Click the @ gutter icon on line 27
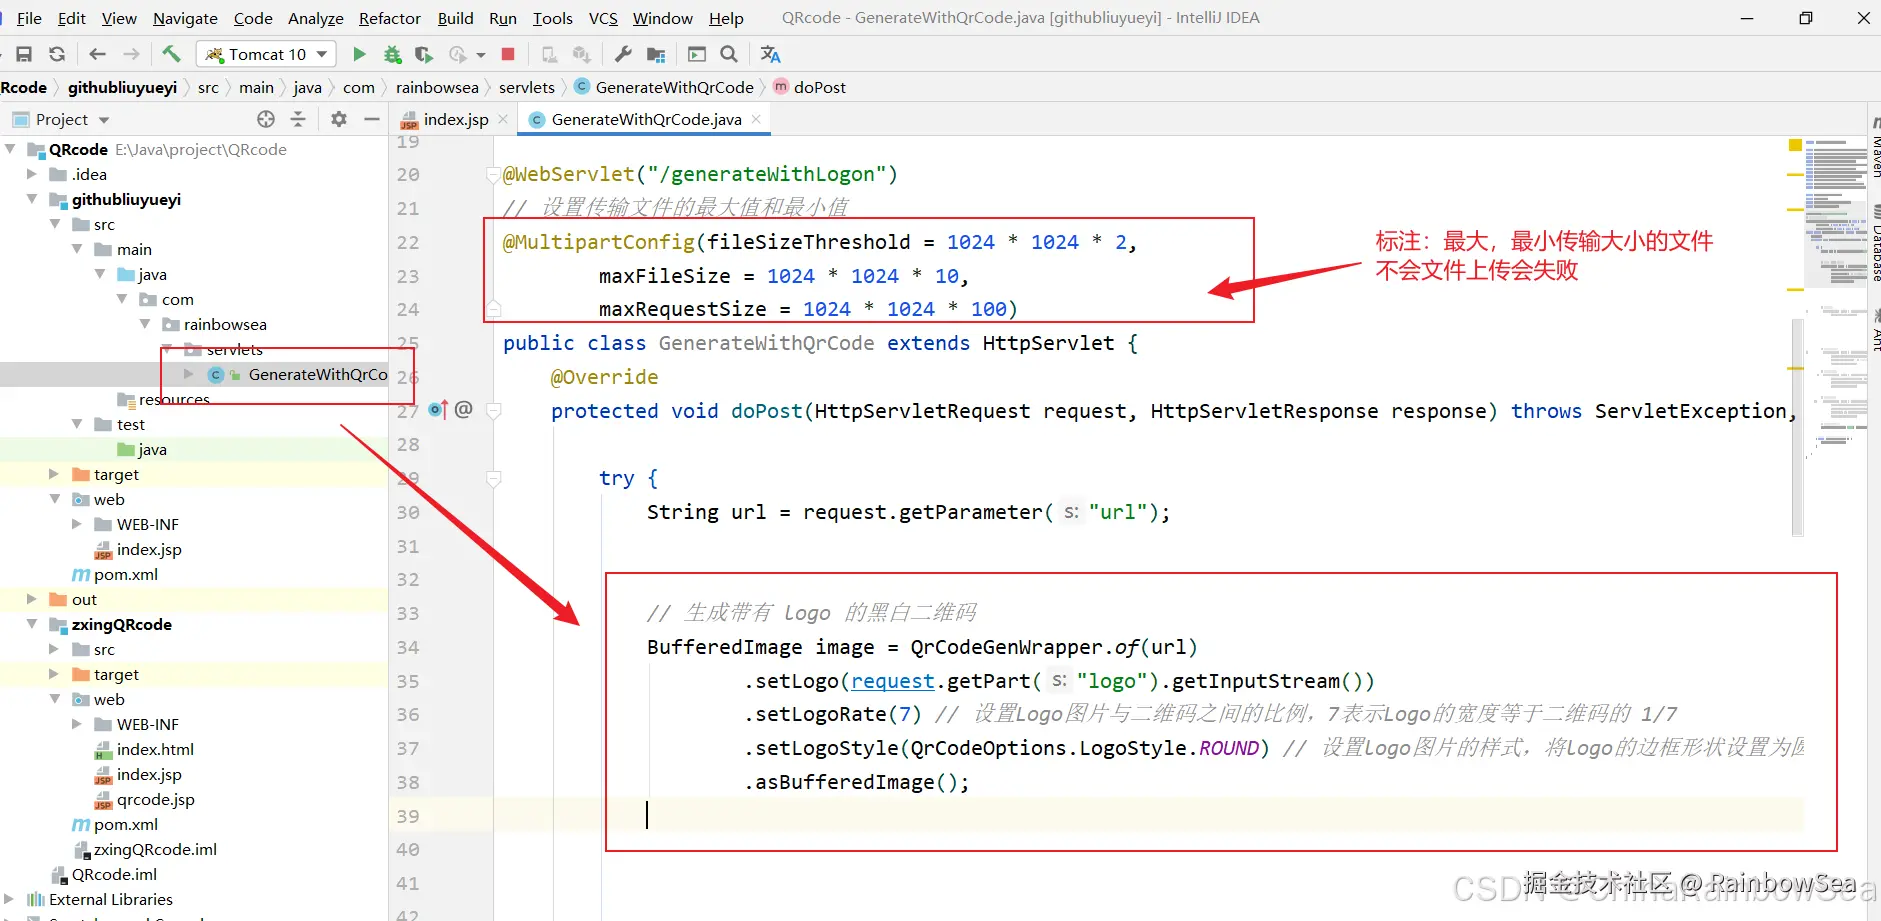The width and height of the screenshot is (1881, 921). click(463, 409)
